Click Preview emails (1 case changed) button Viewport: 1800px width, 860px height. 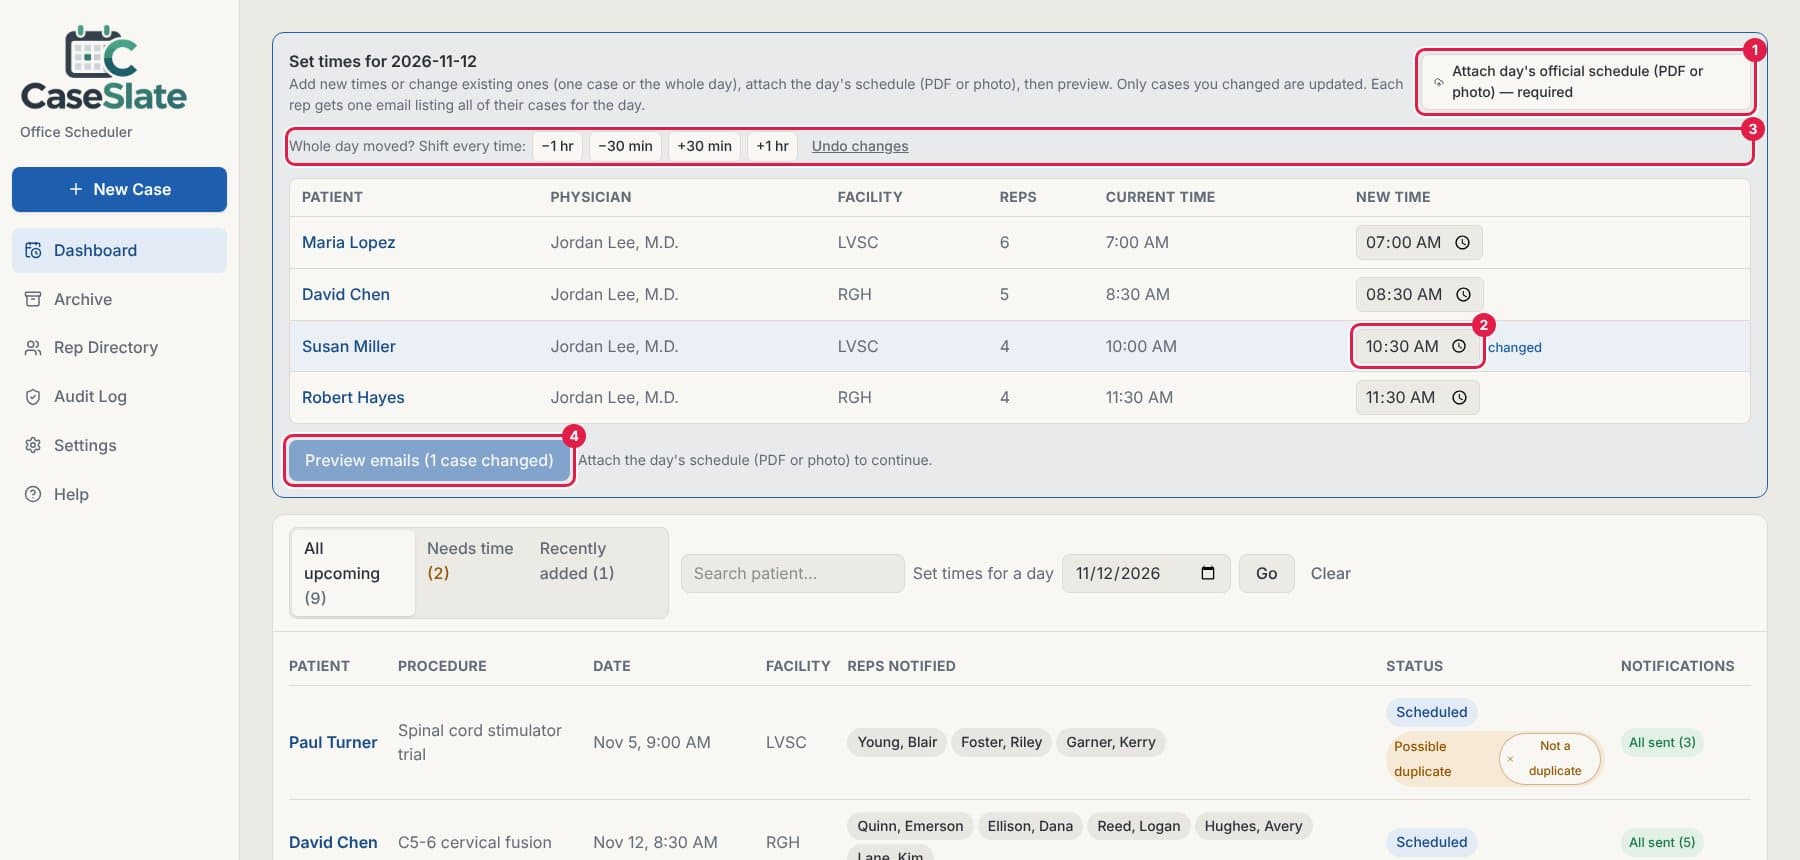click(x=429, y=460)
